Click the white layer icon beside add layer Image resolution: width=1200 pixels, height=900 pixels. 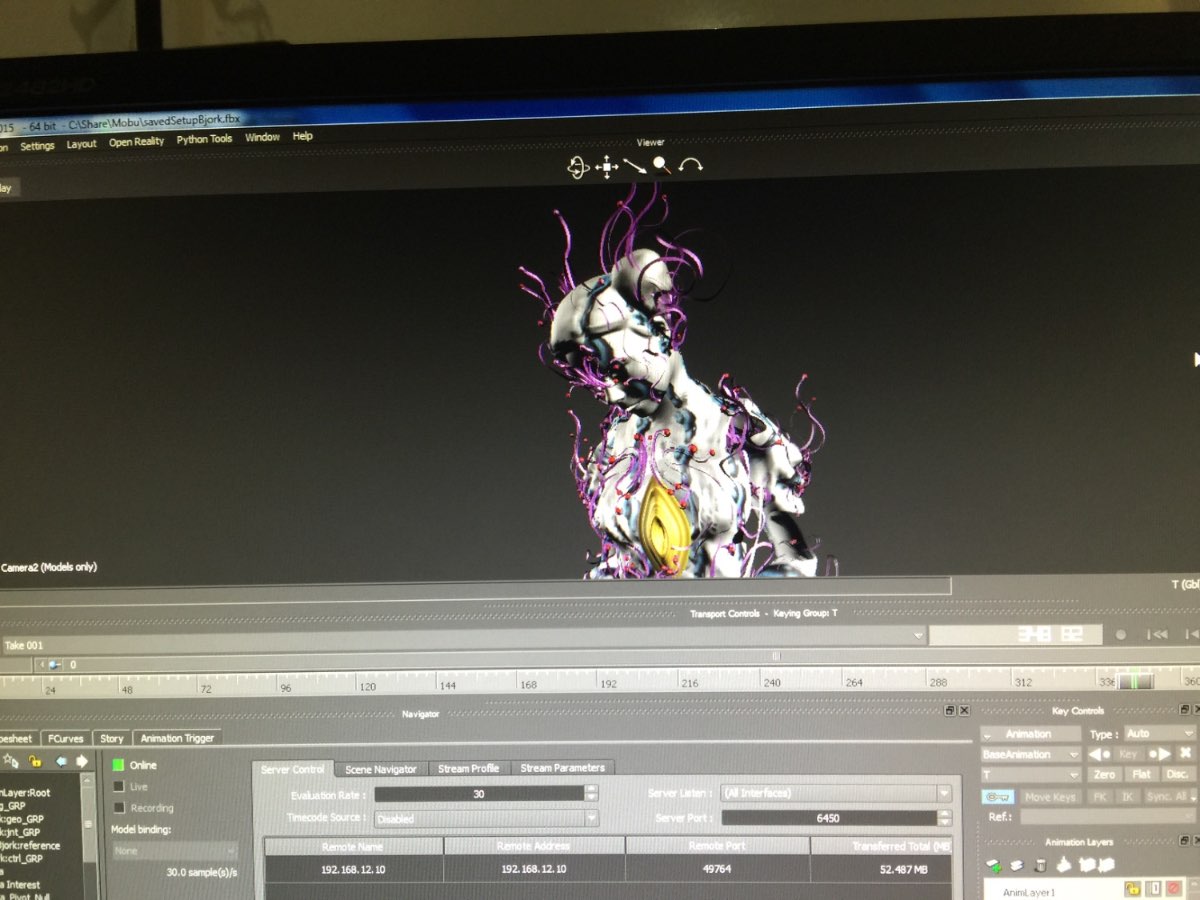1017,865
